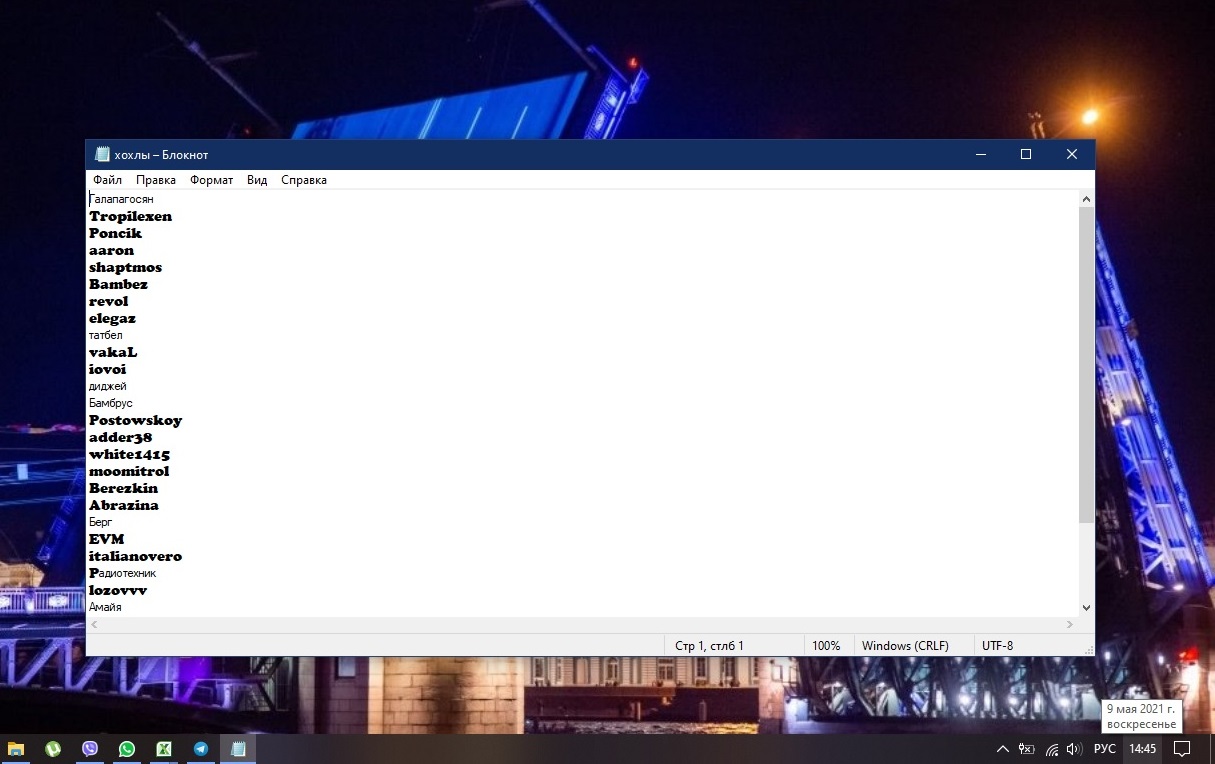Open Excel from the taskbar
The height and width of the screenshot is (764, 1215).
164,749
